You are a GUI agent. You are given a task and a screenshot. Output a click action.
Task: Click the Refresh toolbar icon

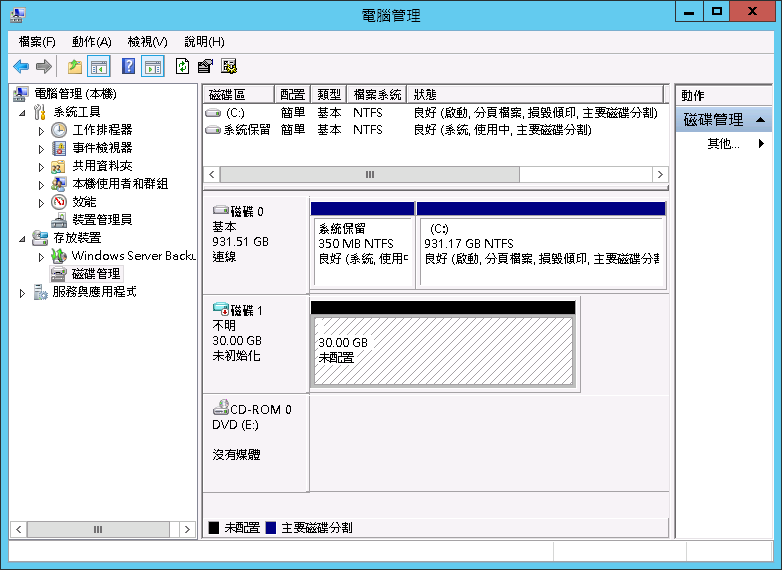click(x=182, y=67)
